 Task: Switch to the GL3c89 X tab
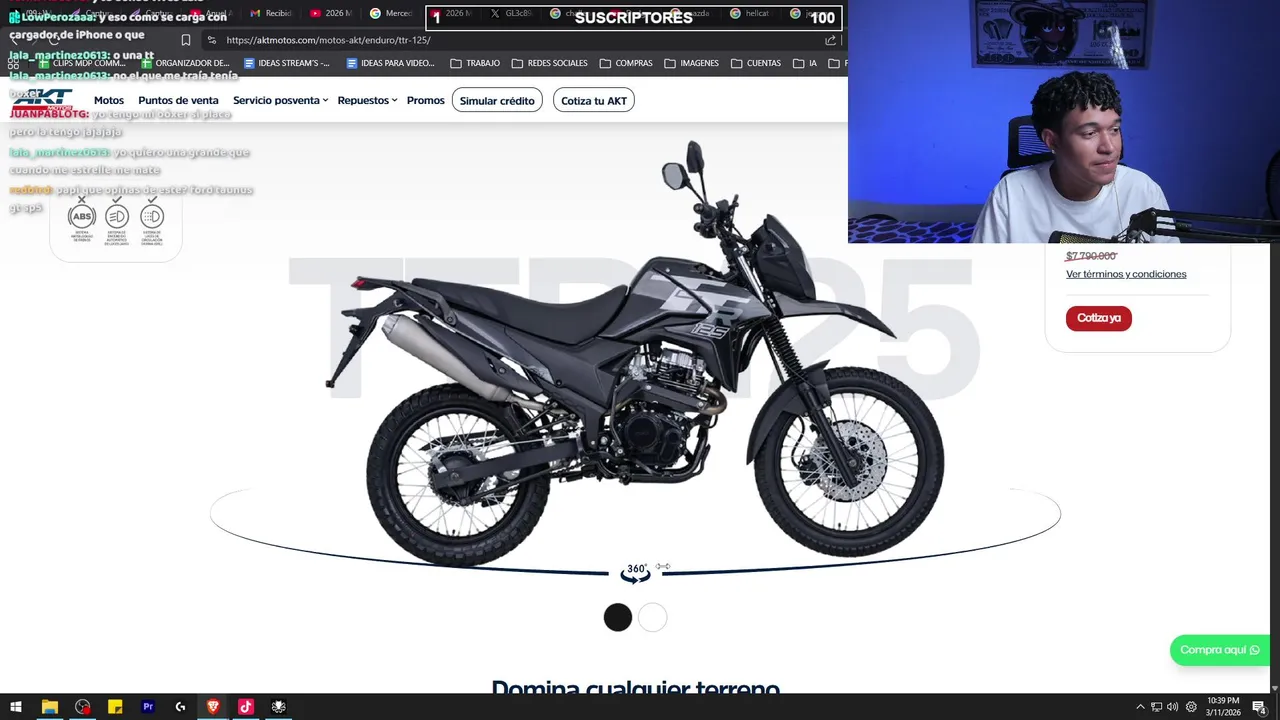click(x=510, y=13)
